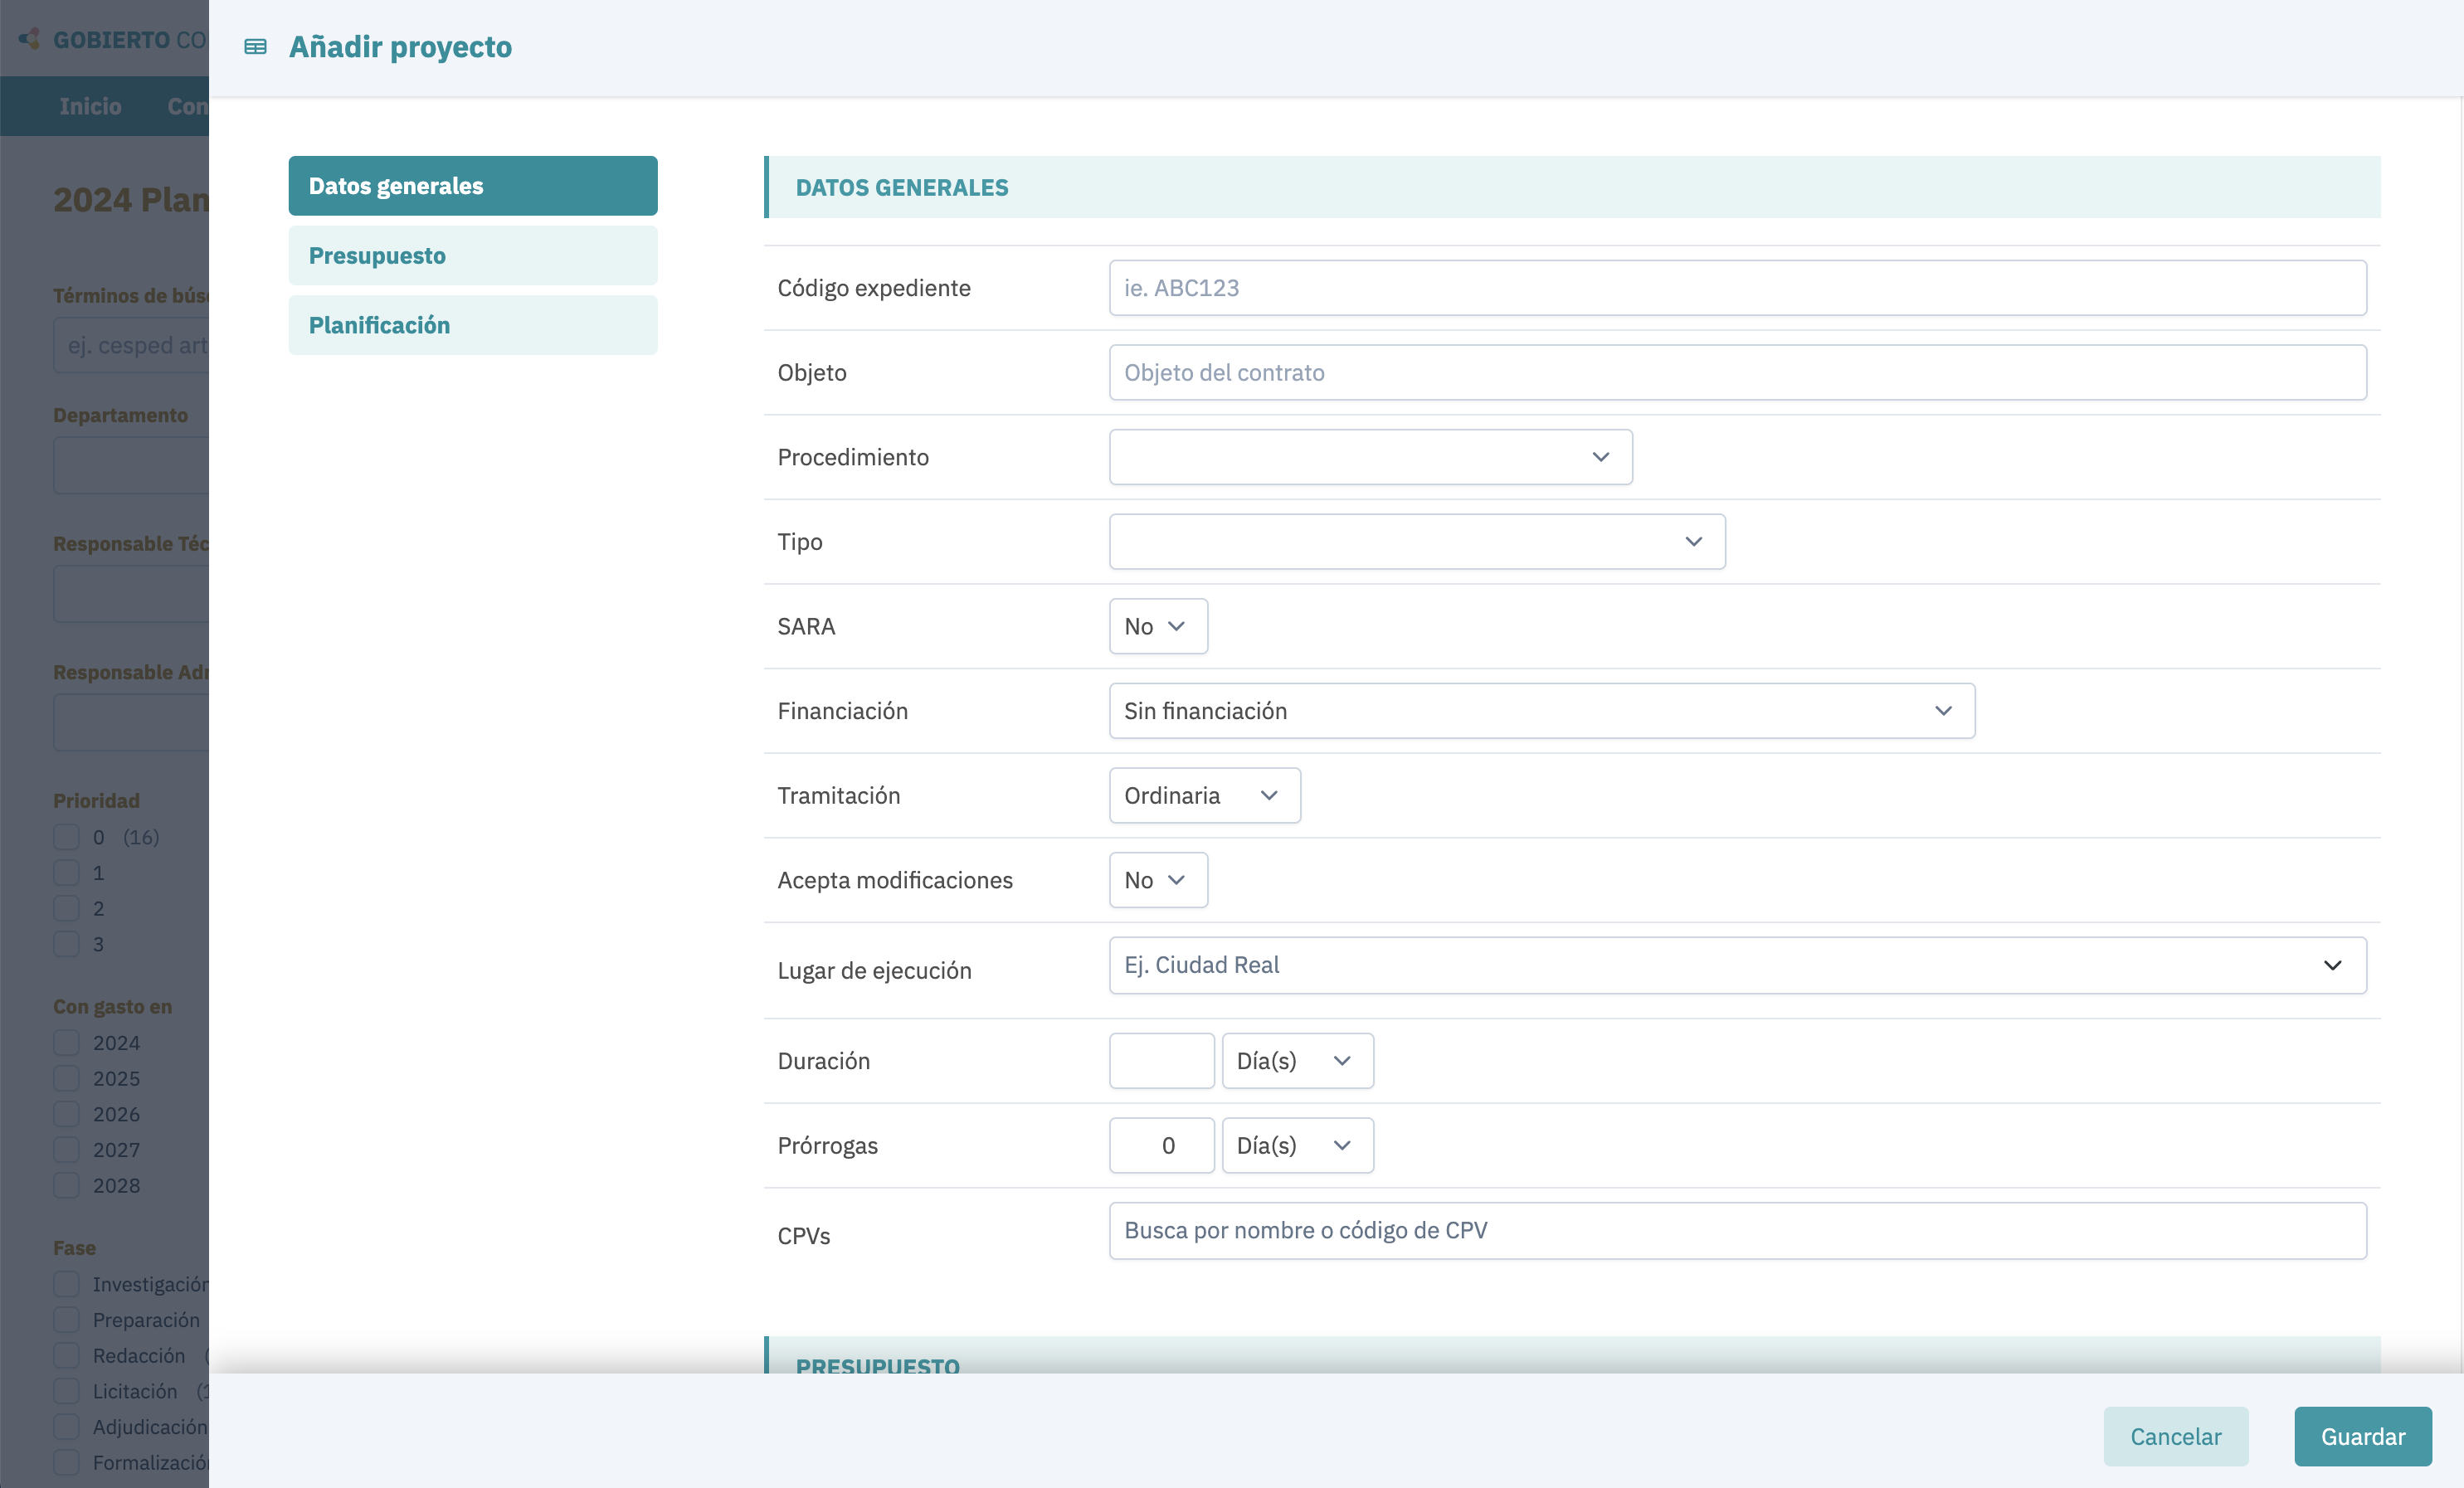Check the Licitación fase checkbox
This screenshot has width=2464, height=1488.
[x=67, y=1392]
